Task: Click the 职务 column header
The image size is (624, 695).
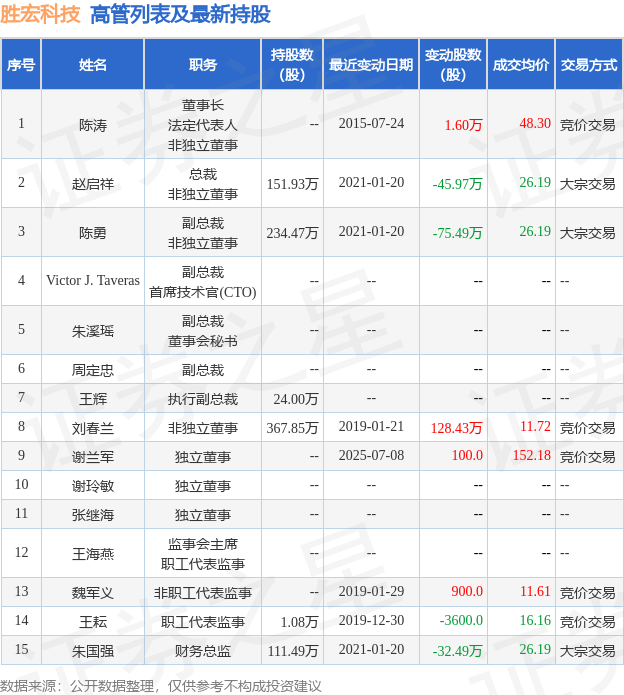Action: coord(203,65)
